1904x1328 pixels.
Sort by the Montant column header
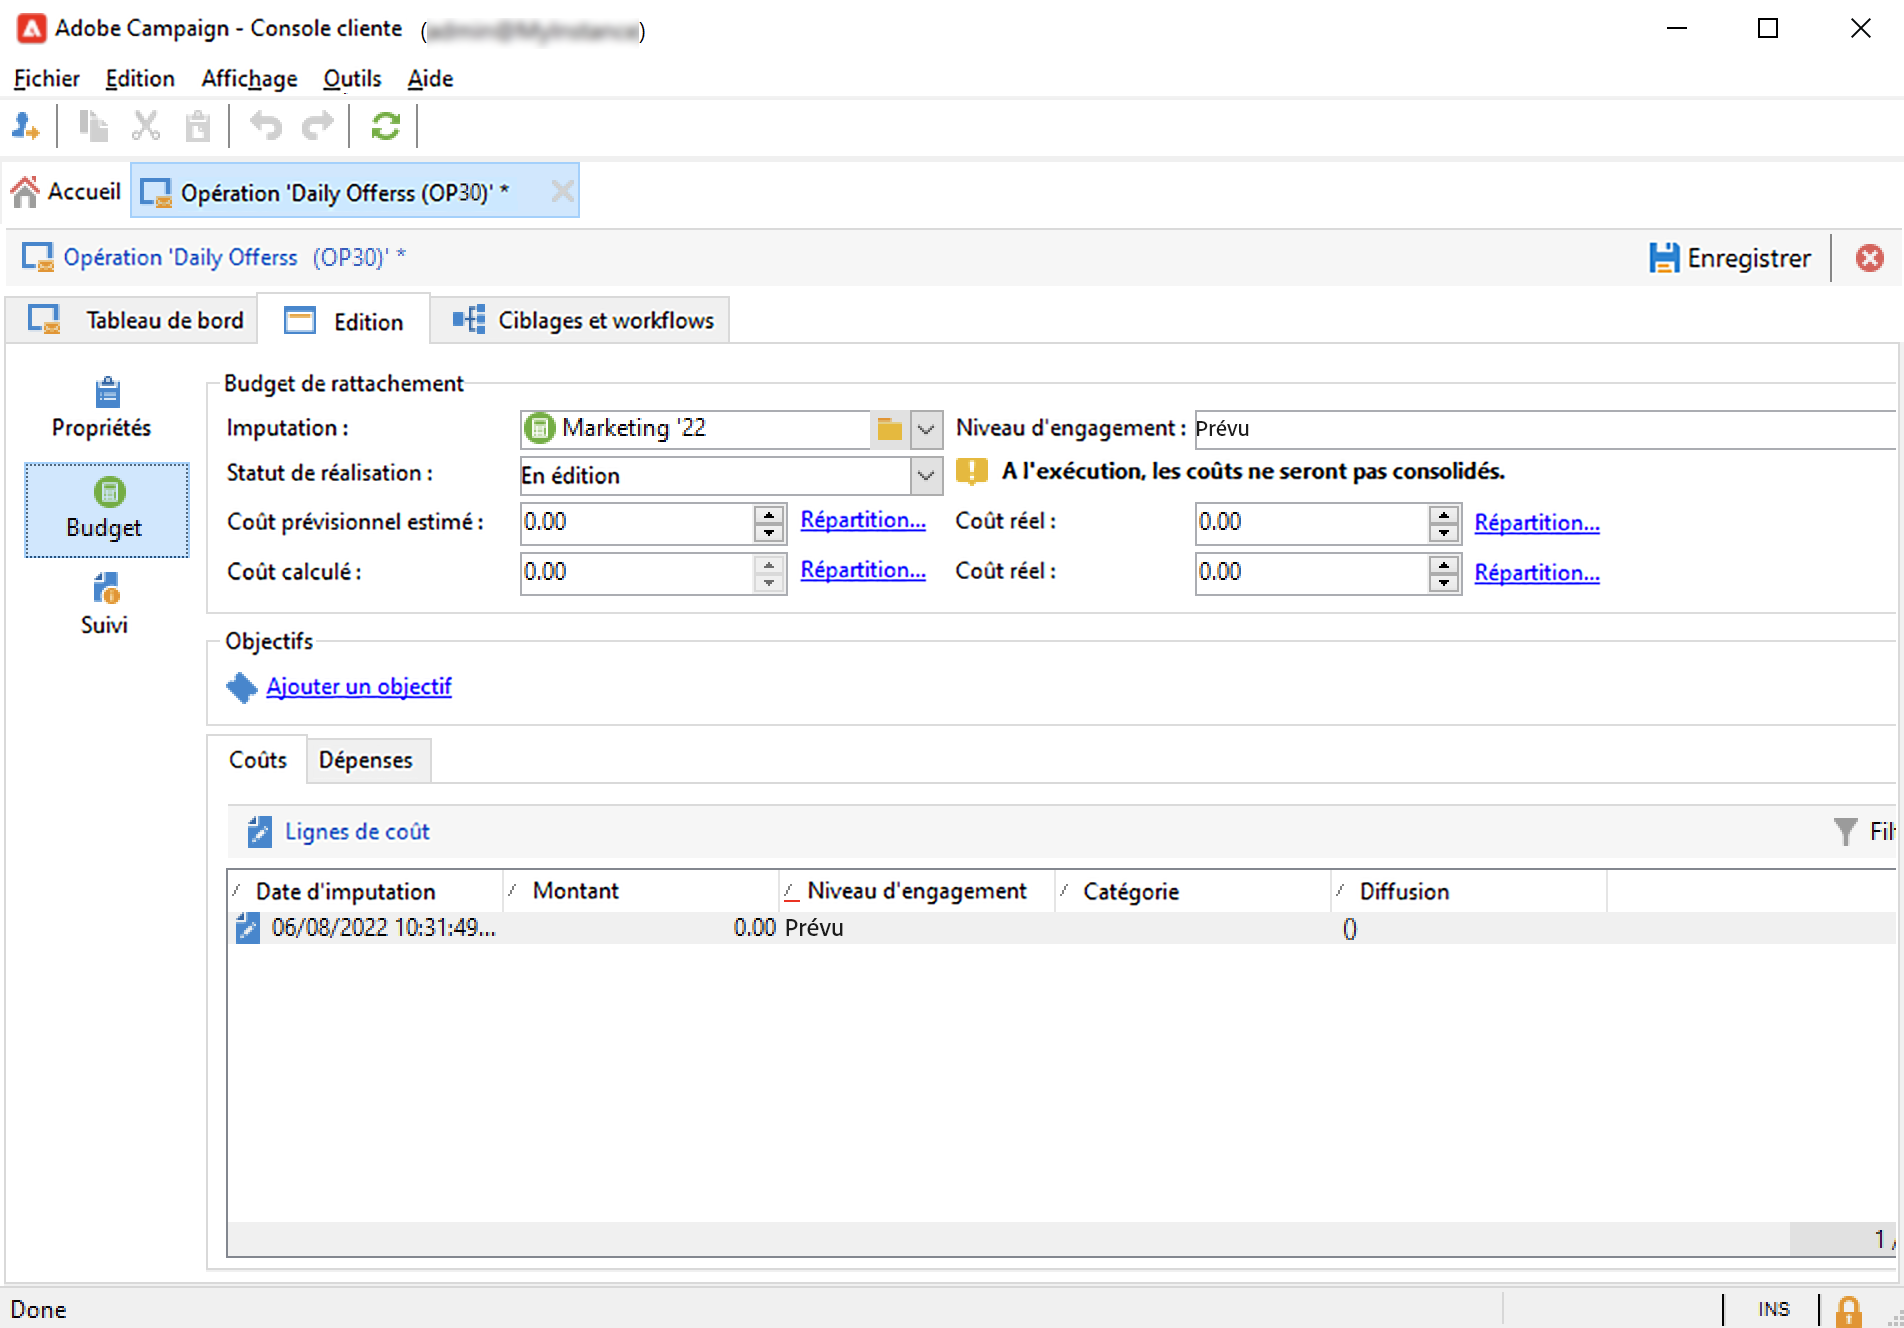click(641, 891)
